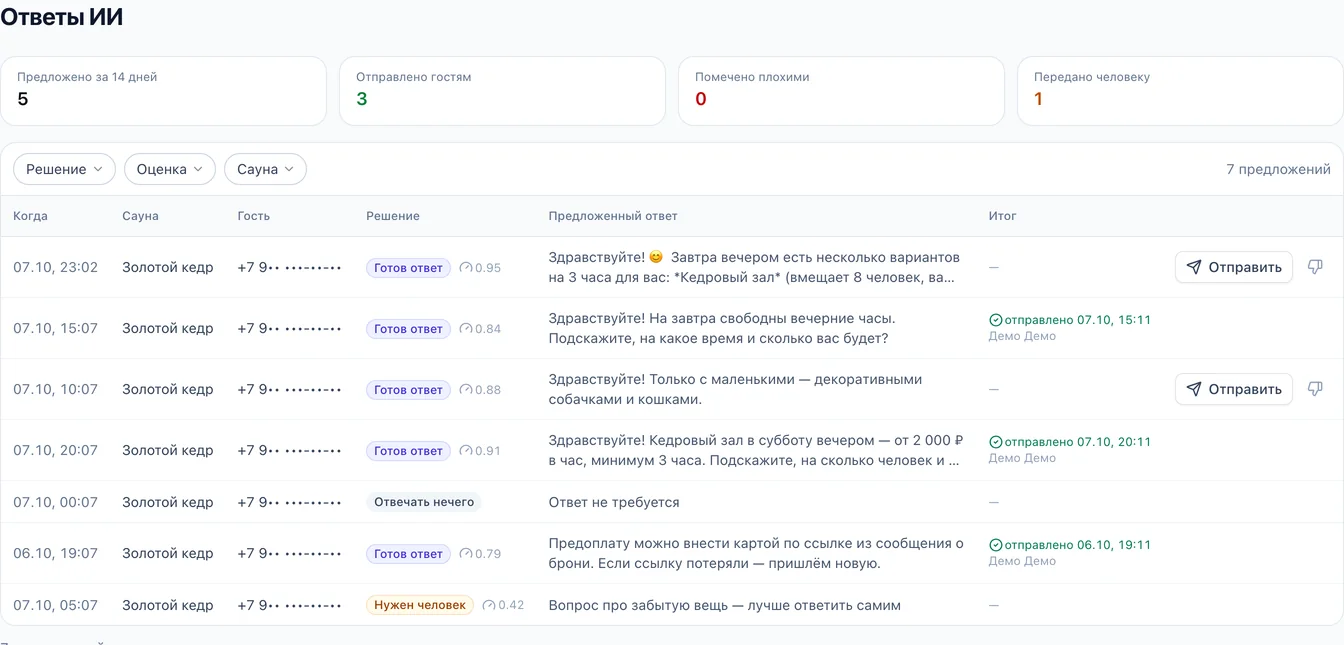Mark the 23:02 answer as bad with thumbs-down

click(x=1315, y=267)
